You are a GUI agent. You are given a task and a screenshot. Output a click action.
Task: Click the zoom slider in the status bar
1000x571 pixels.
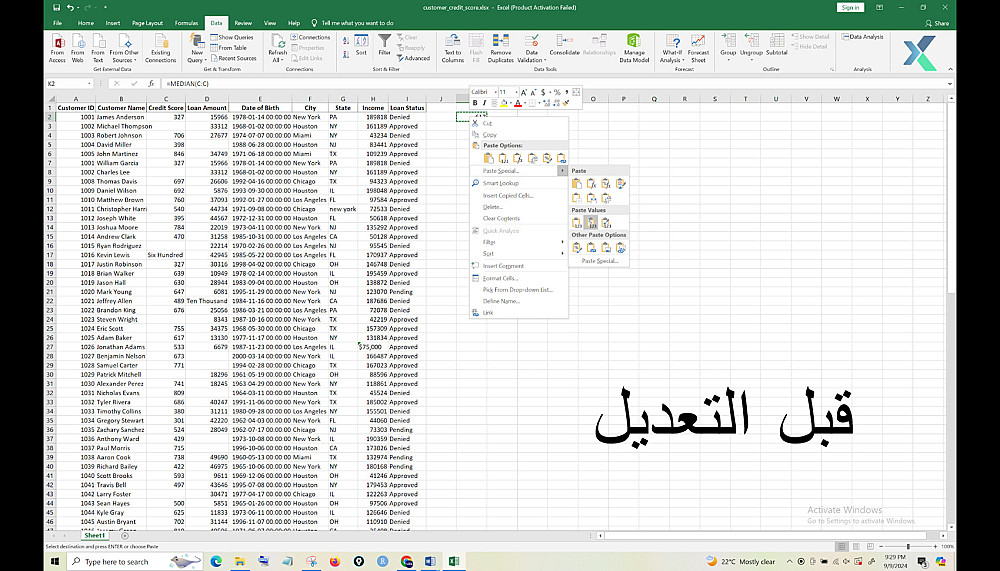click(908, 547)
